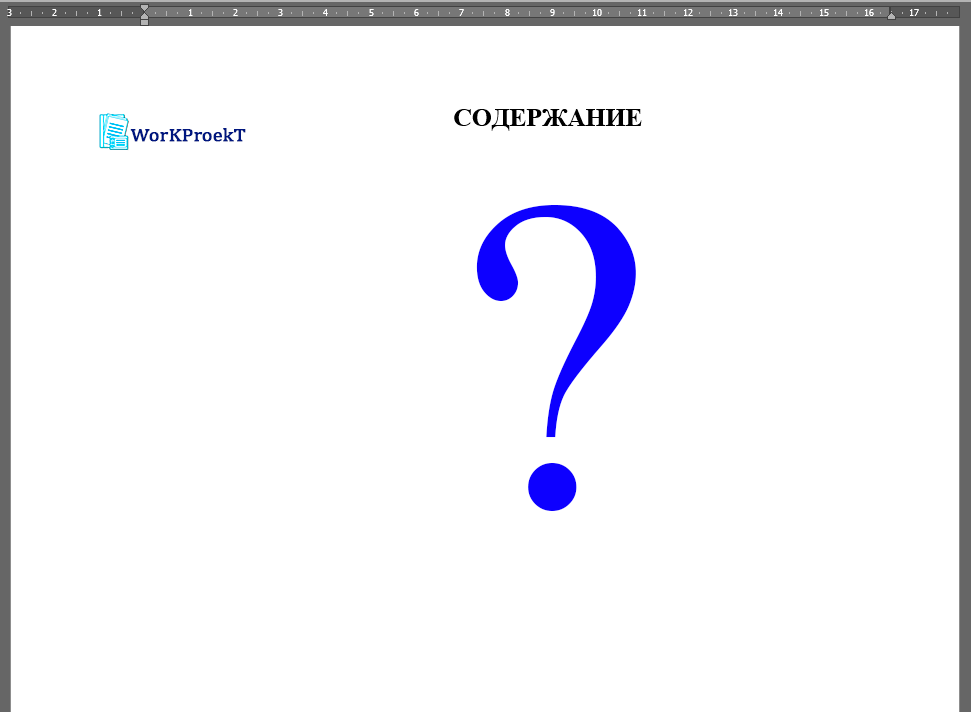
Task: Click the First Line Indent marker on ruler
Action: click(144, 8)
